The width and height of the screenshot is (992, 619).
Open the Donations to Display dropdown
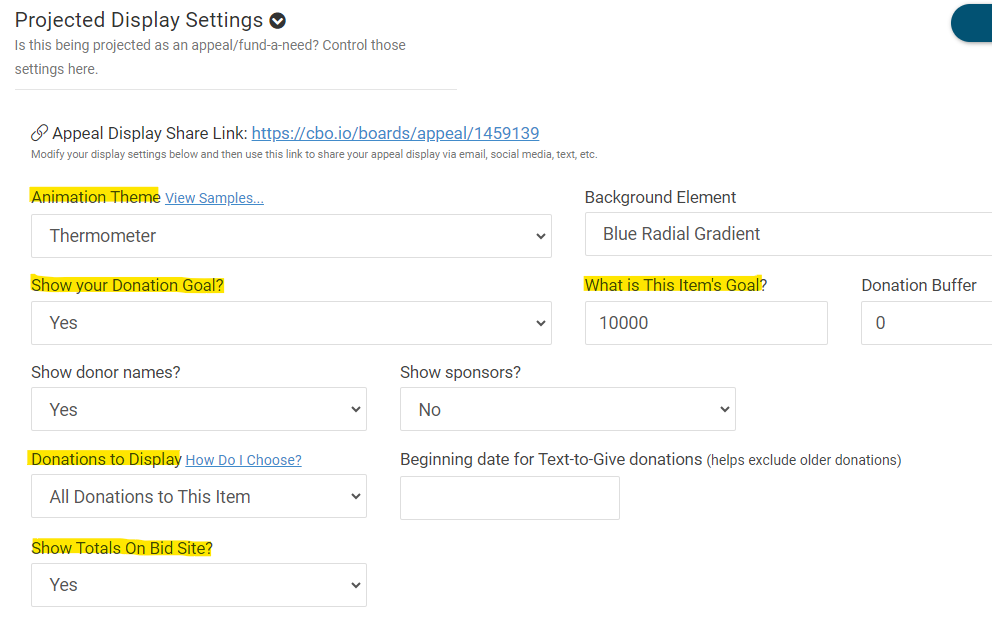coord(198,497)
